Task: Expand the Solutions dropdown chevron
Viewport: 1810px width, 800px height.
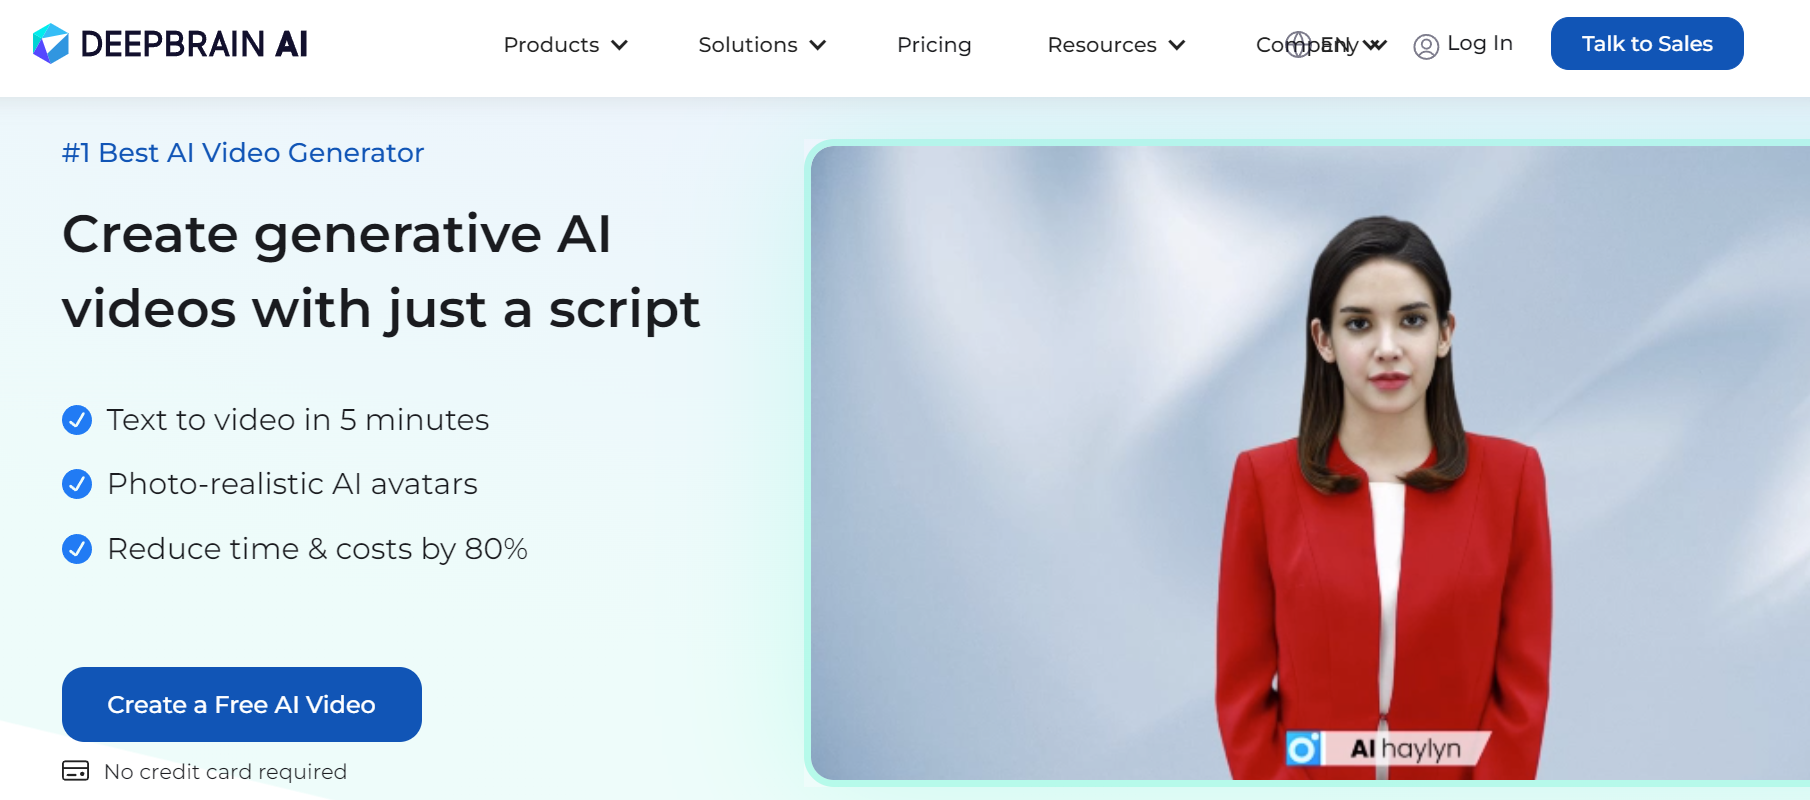Action: [818, 45]
